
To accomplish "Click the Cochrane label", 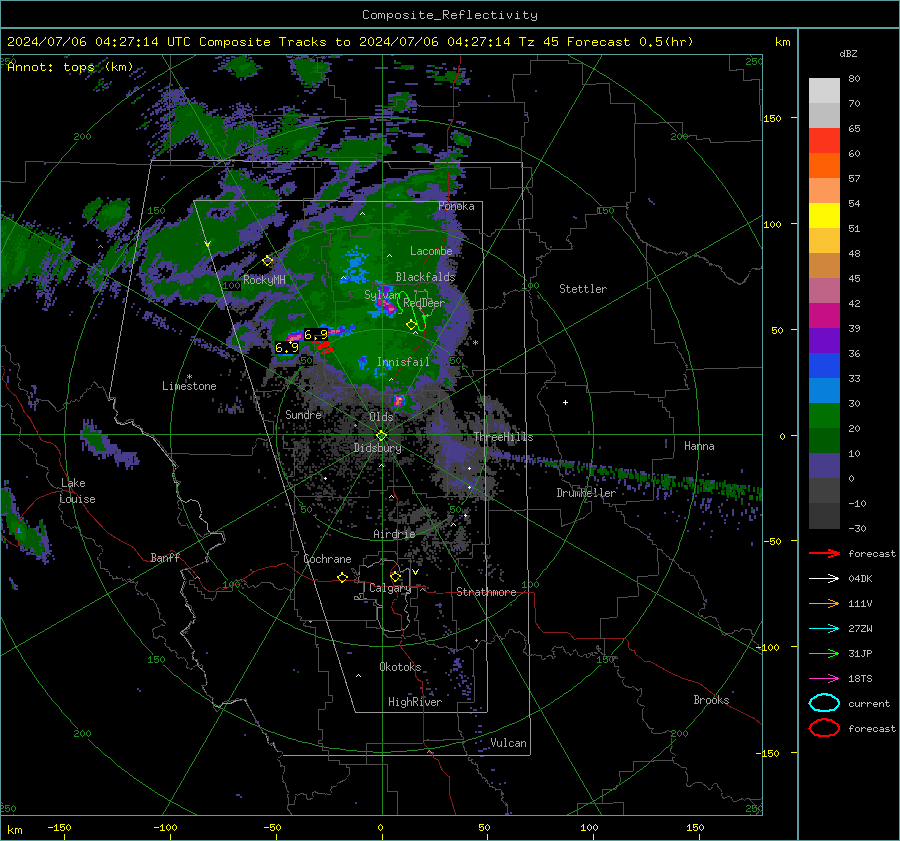I will pos(327,559).
